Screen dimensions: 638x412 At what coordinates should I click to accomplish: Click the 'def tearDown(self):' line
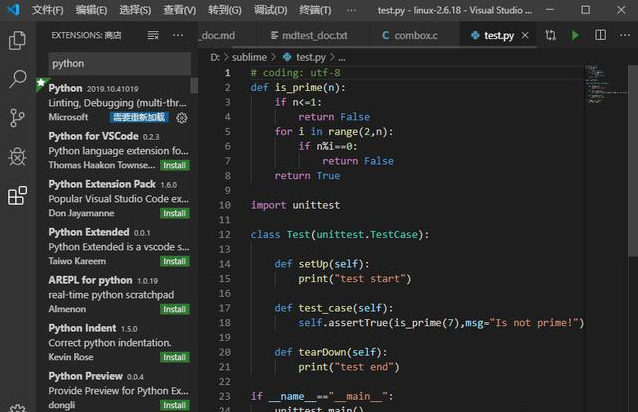click(x=331, y=352)
